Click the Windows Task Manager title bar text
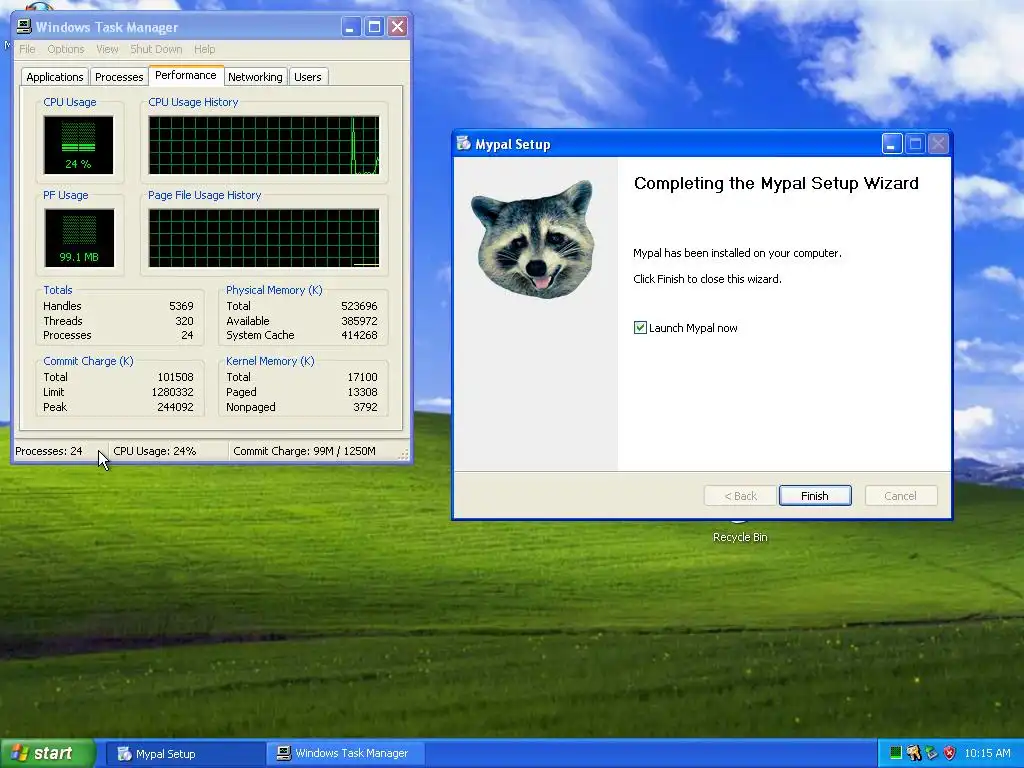The image size is (1024, 768). pos(107,27)
